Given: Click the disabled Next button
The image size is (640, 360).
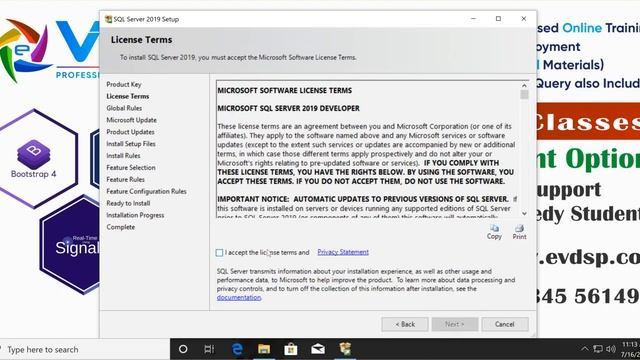Looking at the screenshot, I should pyautogui.click(x=455, y=324).
